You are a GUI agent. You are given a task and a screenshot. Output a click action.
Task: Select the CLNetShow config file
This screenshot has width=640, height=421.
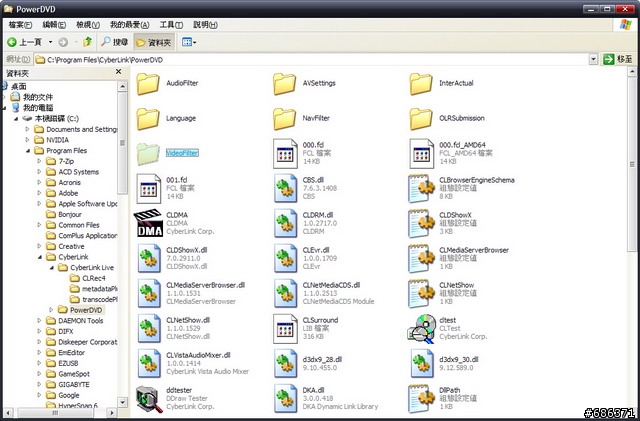[441, 294]
